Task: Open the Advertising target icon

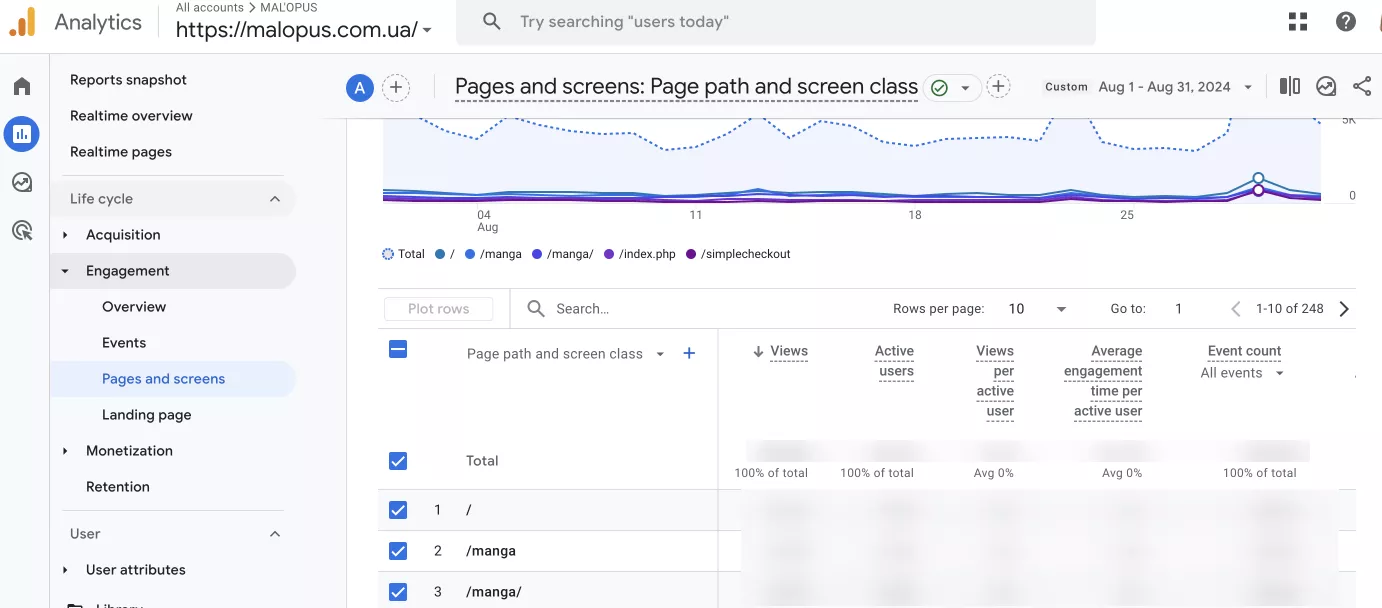Action: pyautogui.click(x=22, y=231)
